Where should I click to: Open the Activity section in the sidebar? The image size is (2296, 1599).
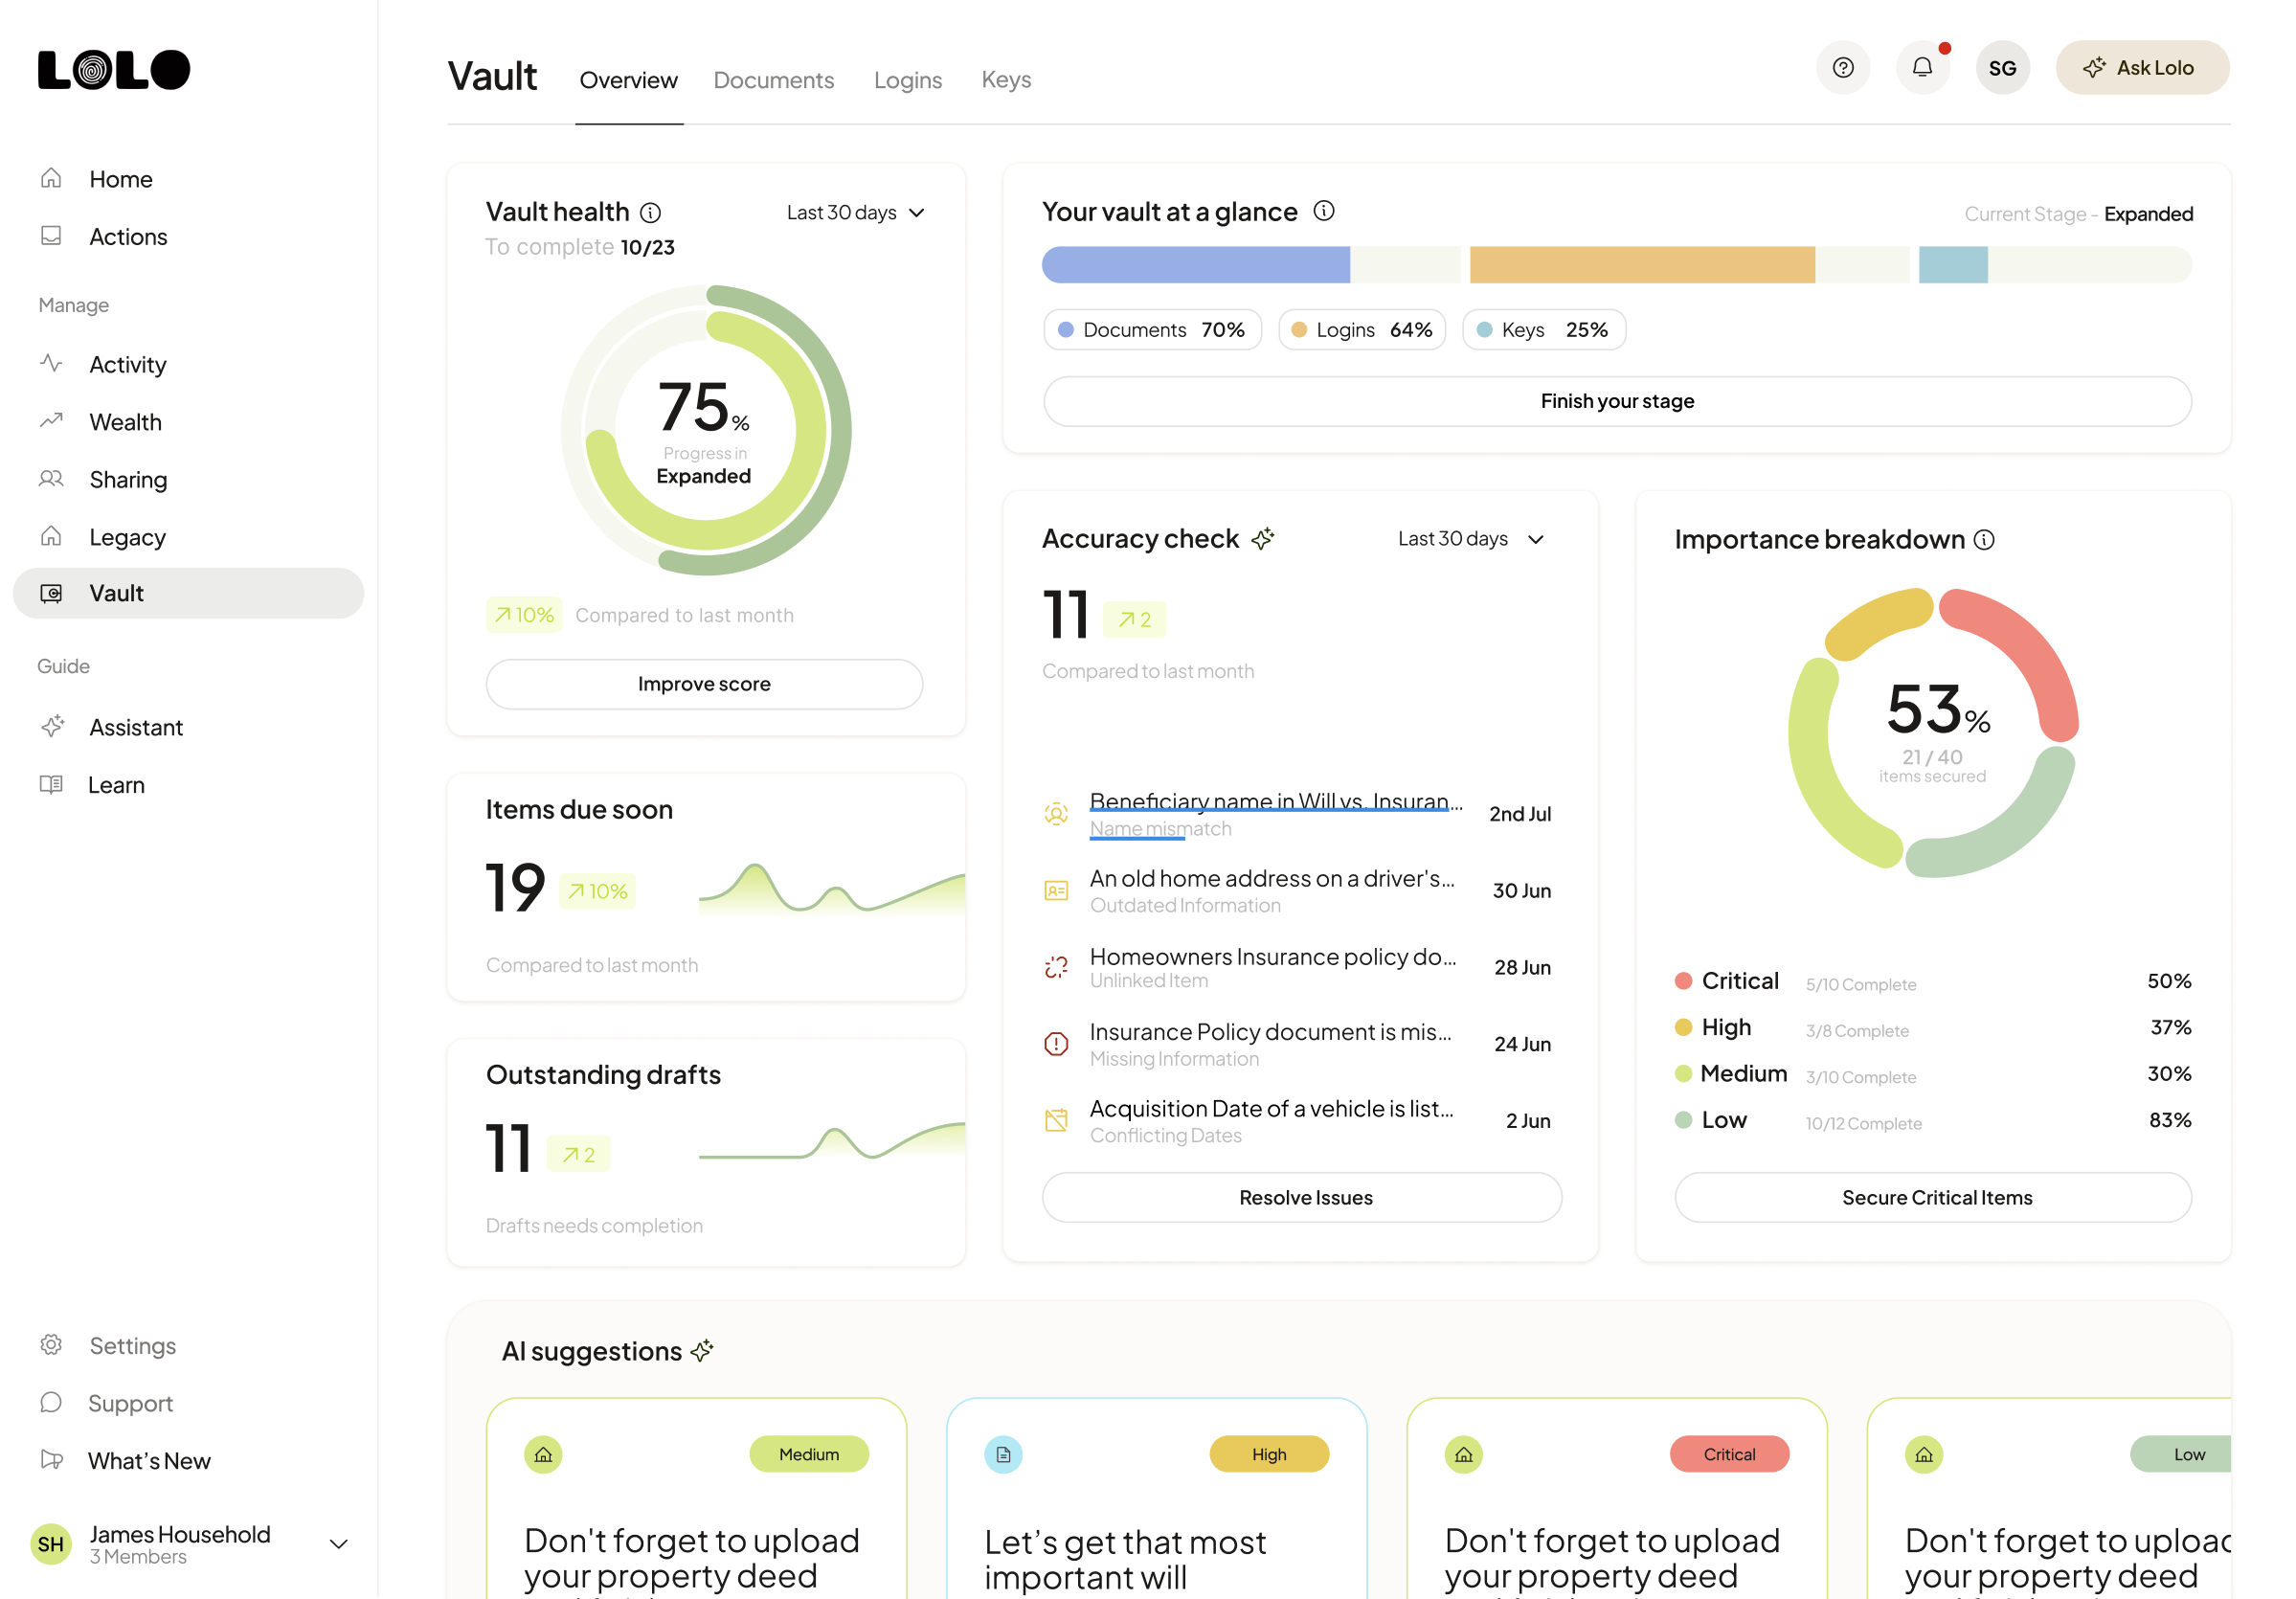click(x=127, y=364)
